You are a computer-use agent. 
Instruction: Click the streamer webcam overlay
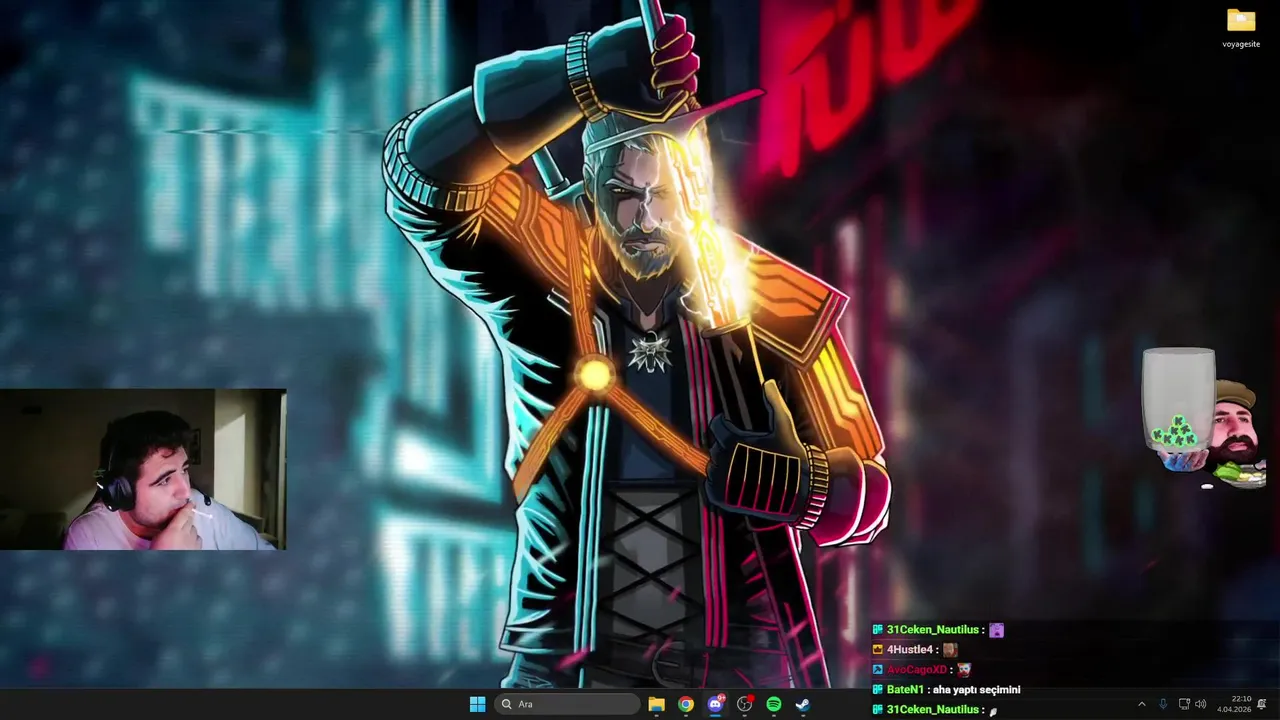(143, 469)
